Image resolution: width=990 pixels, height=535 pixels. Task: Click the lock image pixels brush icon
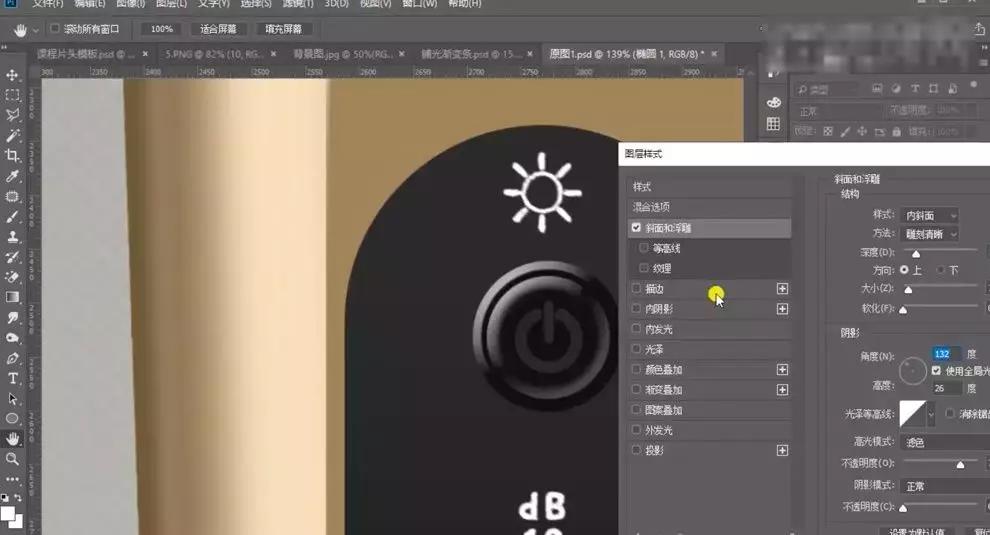point(845,131)
